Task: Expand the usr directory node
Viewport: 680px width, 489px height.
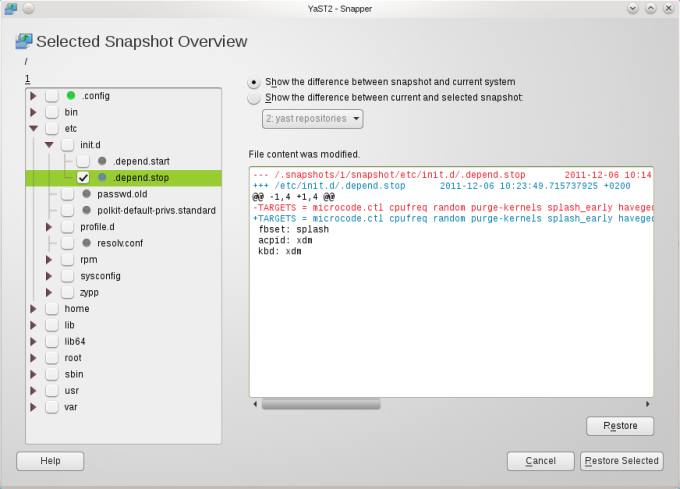Action: [34, 391]
